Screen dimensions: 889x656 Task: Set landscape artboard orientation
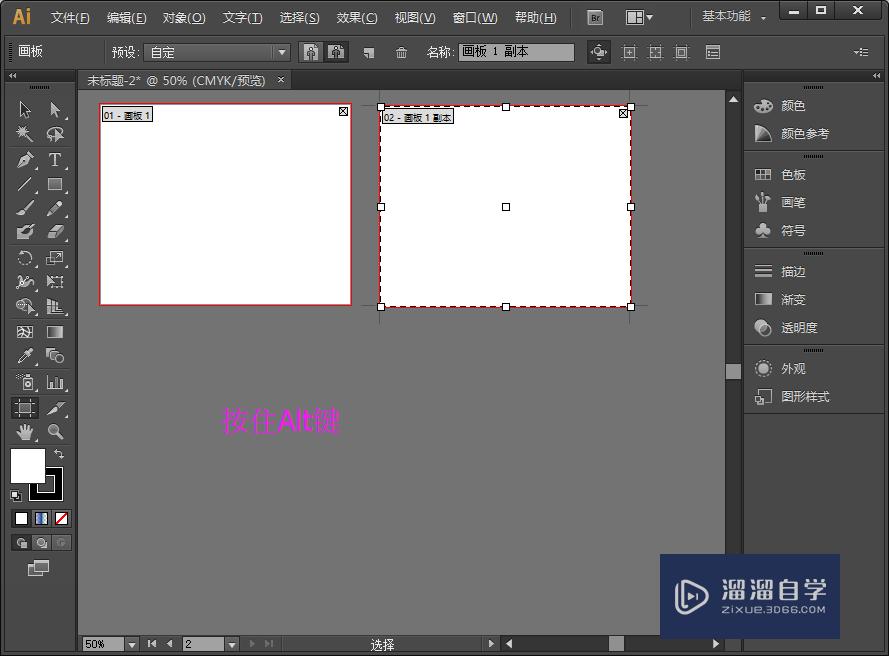336,52
